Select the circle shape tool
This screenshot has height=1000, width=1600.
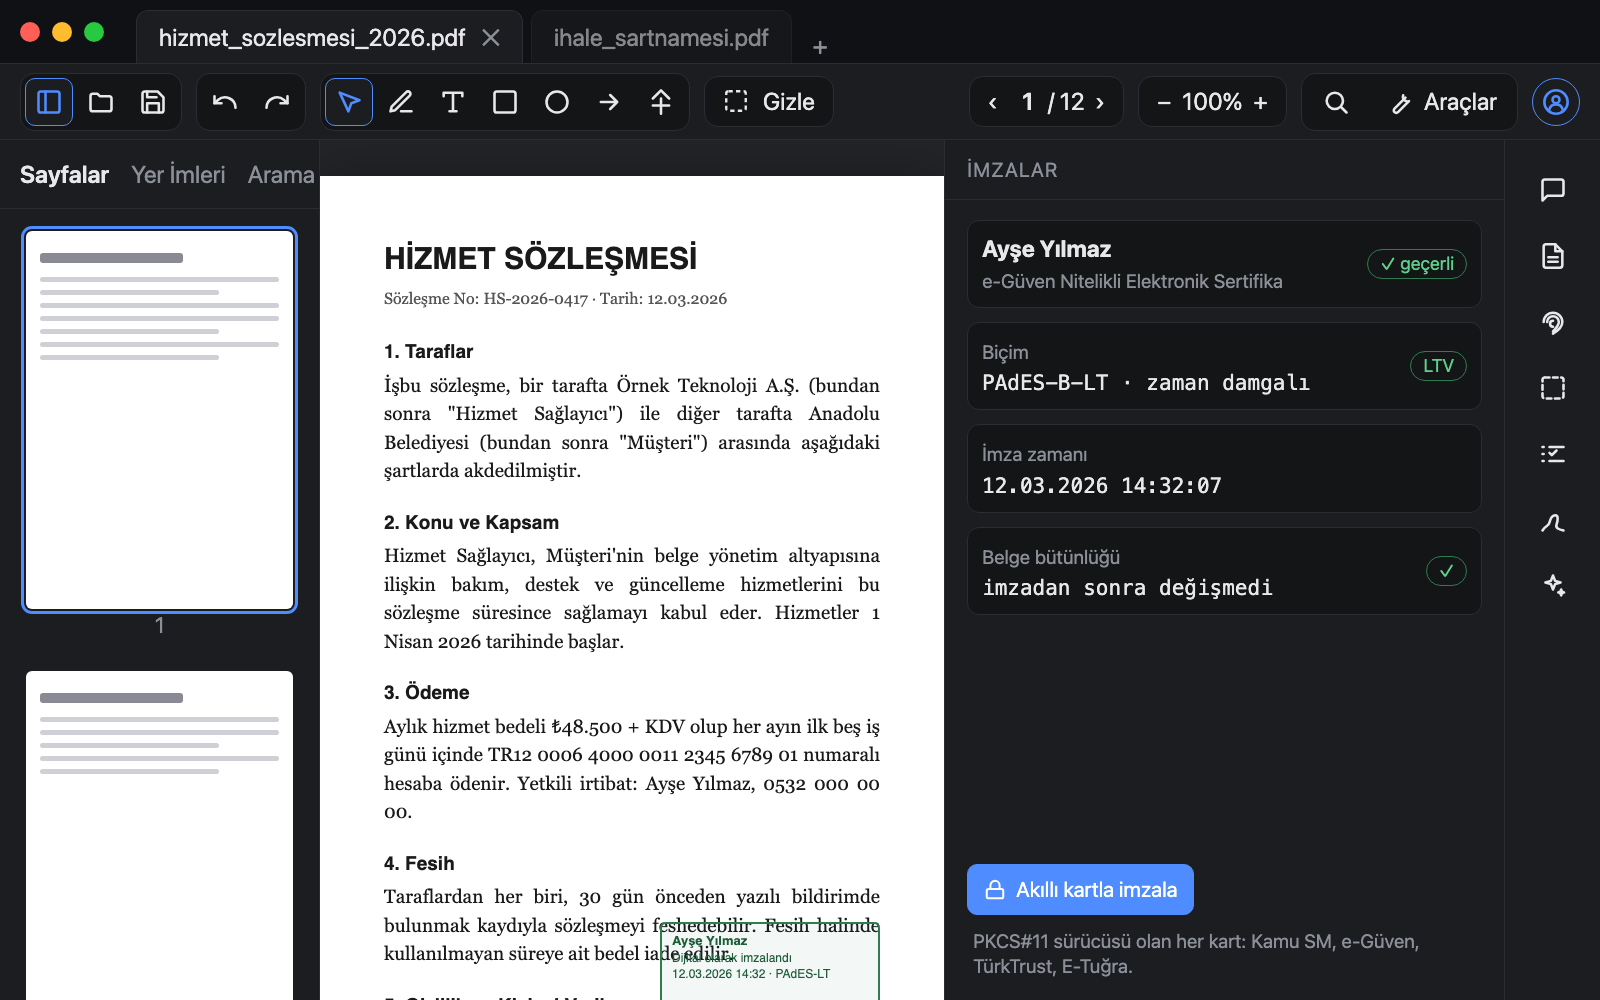click(x=557, y=102)
